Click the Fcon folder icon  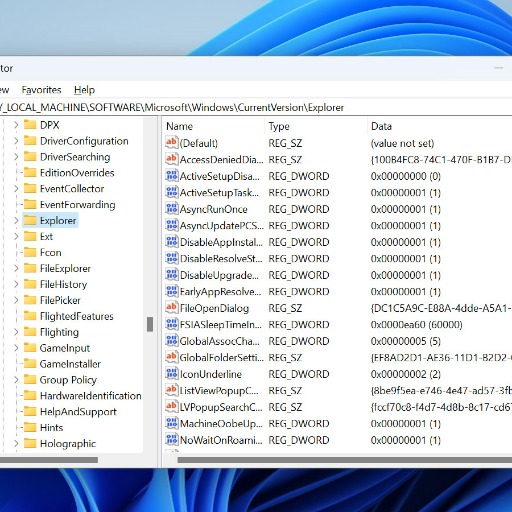(30, 252)
